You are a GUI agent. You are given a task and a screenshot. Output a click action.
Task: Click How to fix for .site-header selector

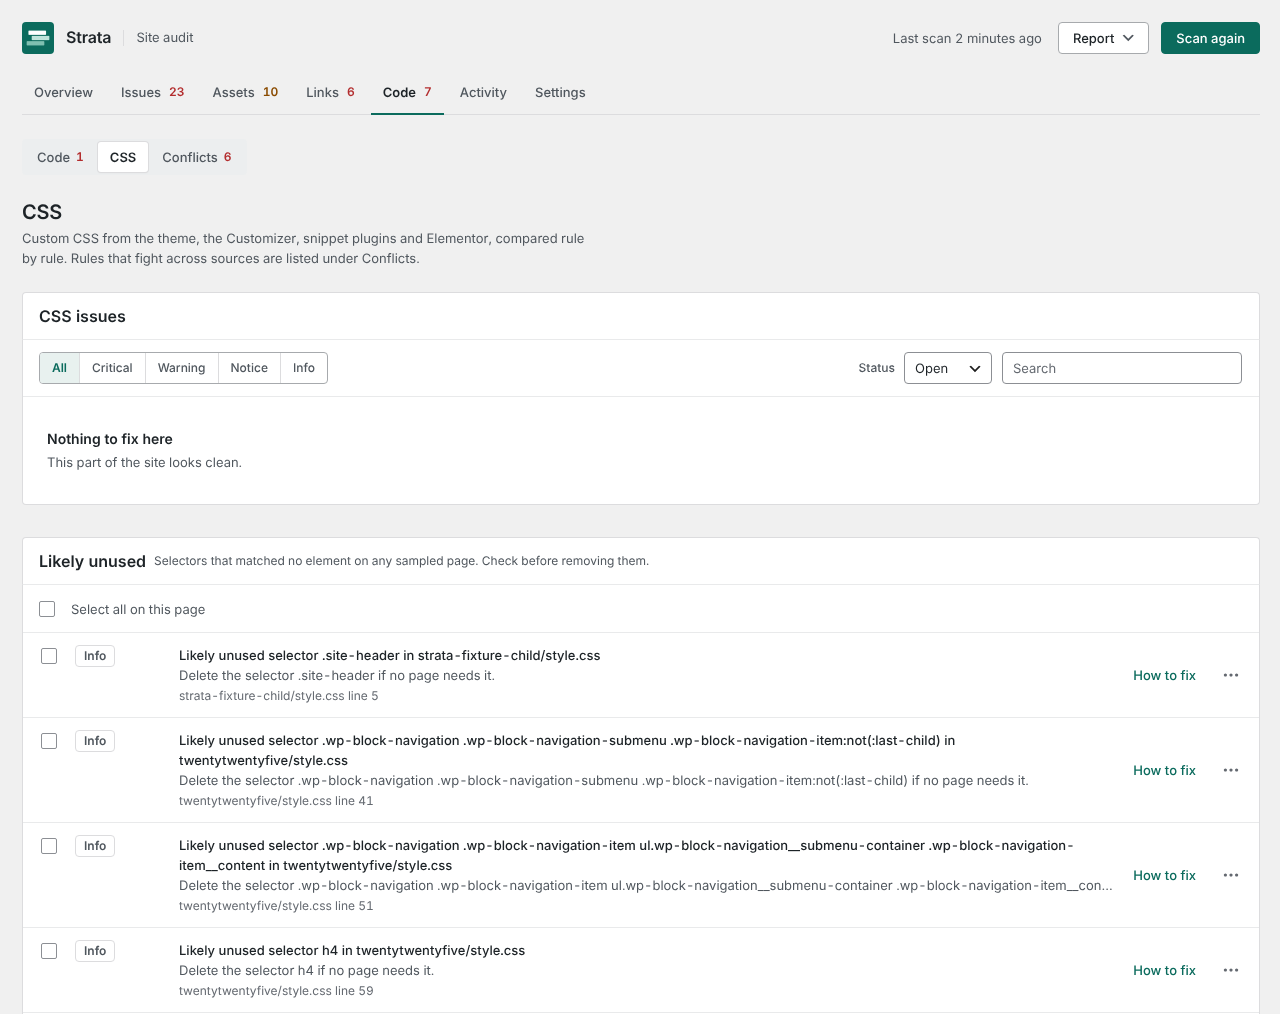(x=1164, y=675)
